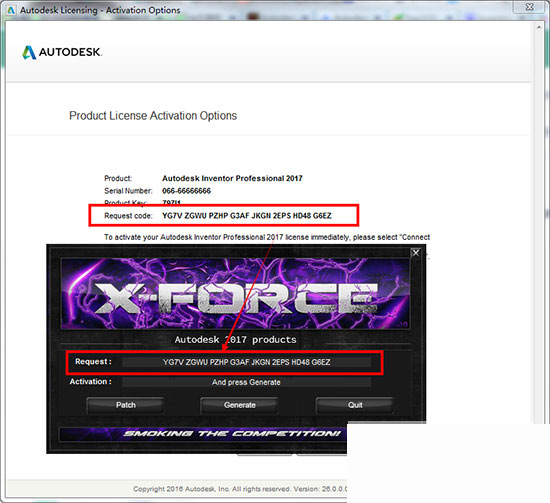Click the 'Autodesk Licensing - Activation Options' window title

pos(100,10)
